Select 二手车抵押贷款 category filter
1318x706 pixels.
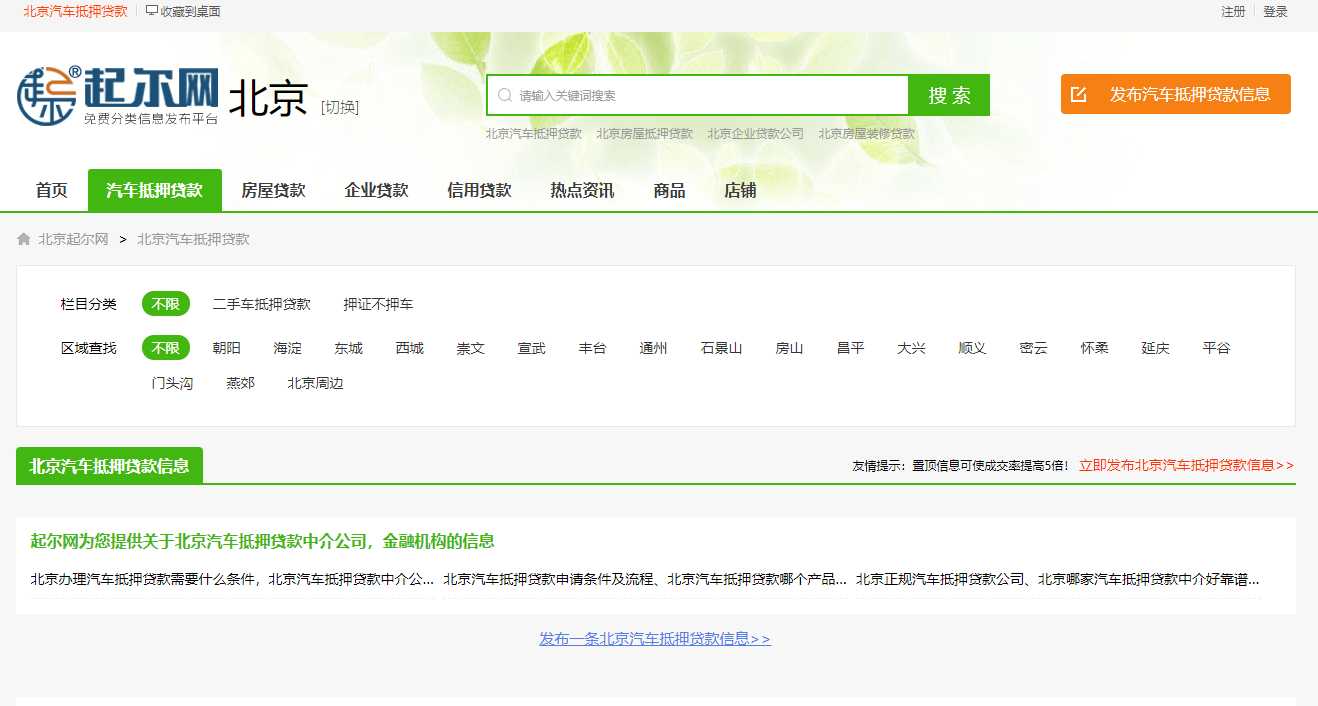[262, 304]
